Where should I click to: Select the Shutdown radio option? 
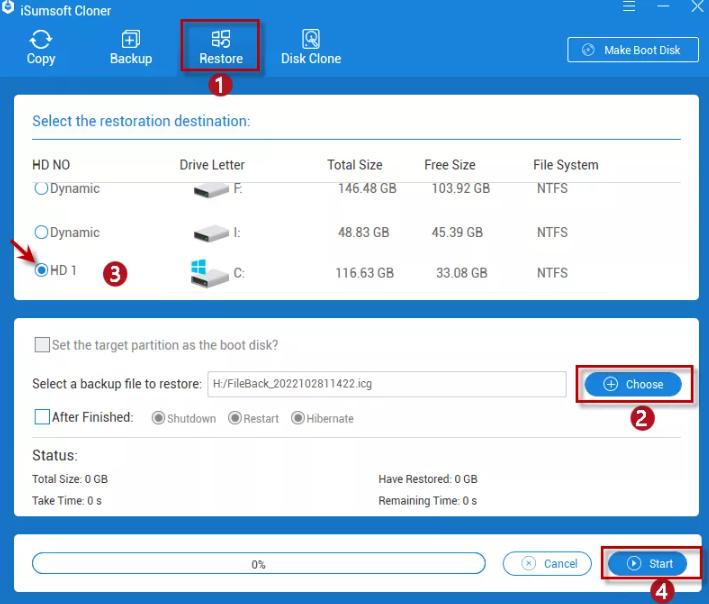point(158,418)
